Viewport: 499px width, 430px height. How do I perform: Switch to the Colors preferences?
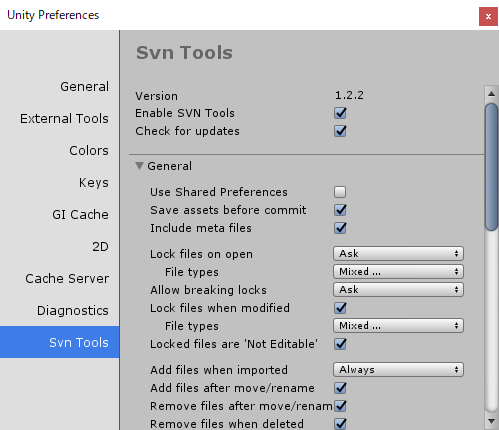(89, 151)
